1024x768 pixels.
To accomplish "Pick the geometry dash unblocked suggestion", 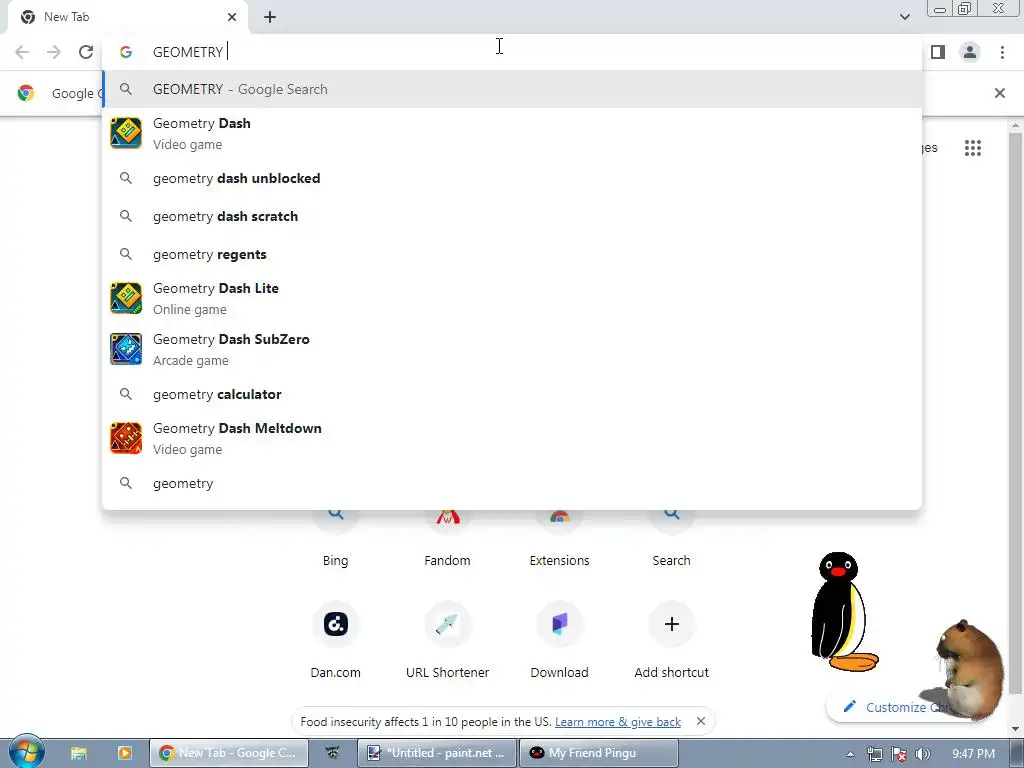I will [512, 178].
